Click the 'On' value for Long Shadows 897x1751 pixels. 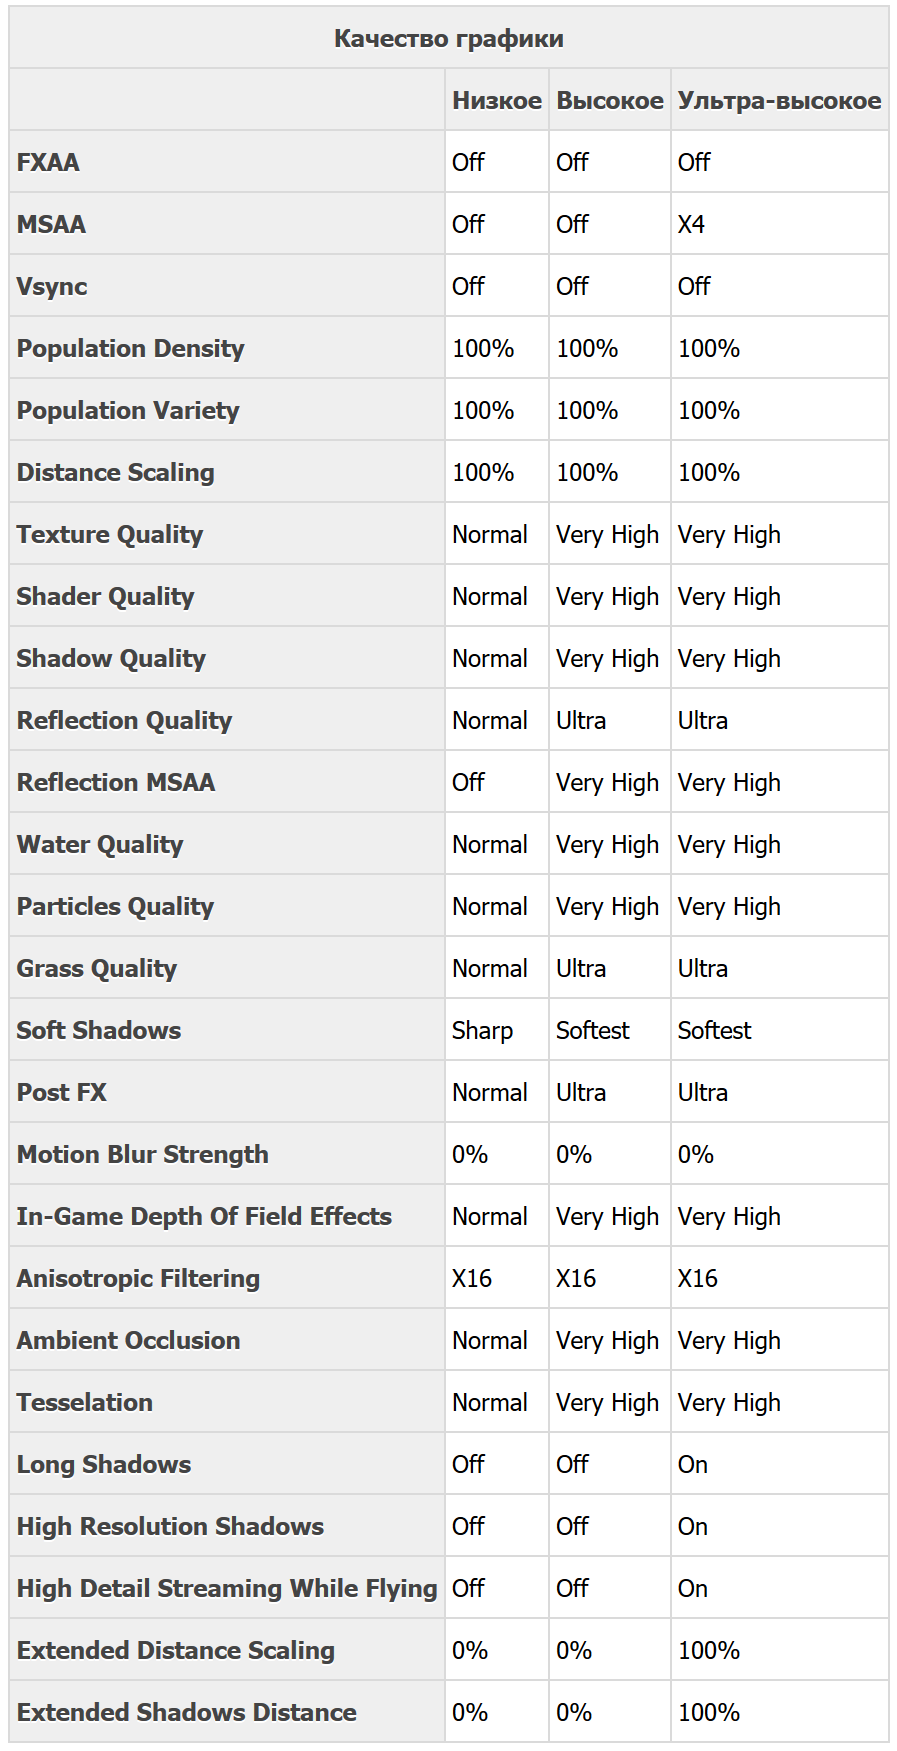click(692, 1464)
